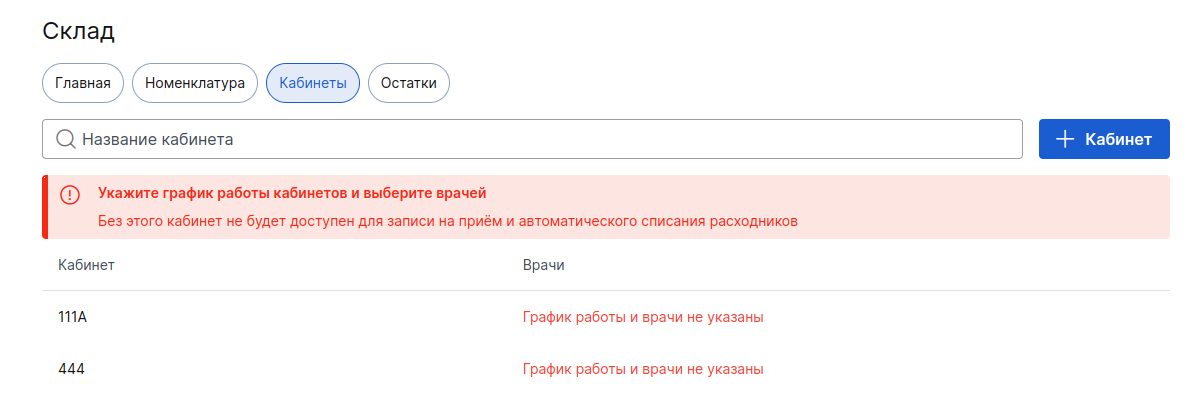Click the Кабинет column header
The image size is (1194, 399).
pos(86,265)
